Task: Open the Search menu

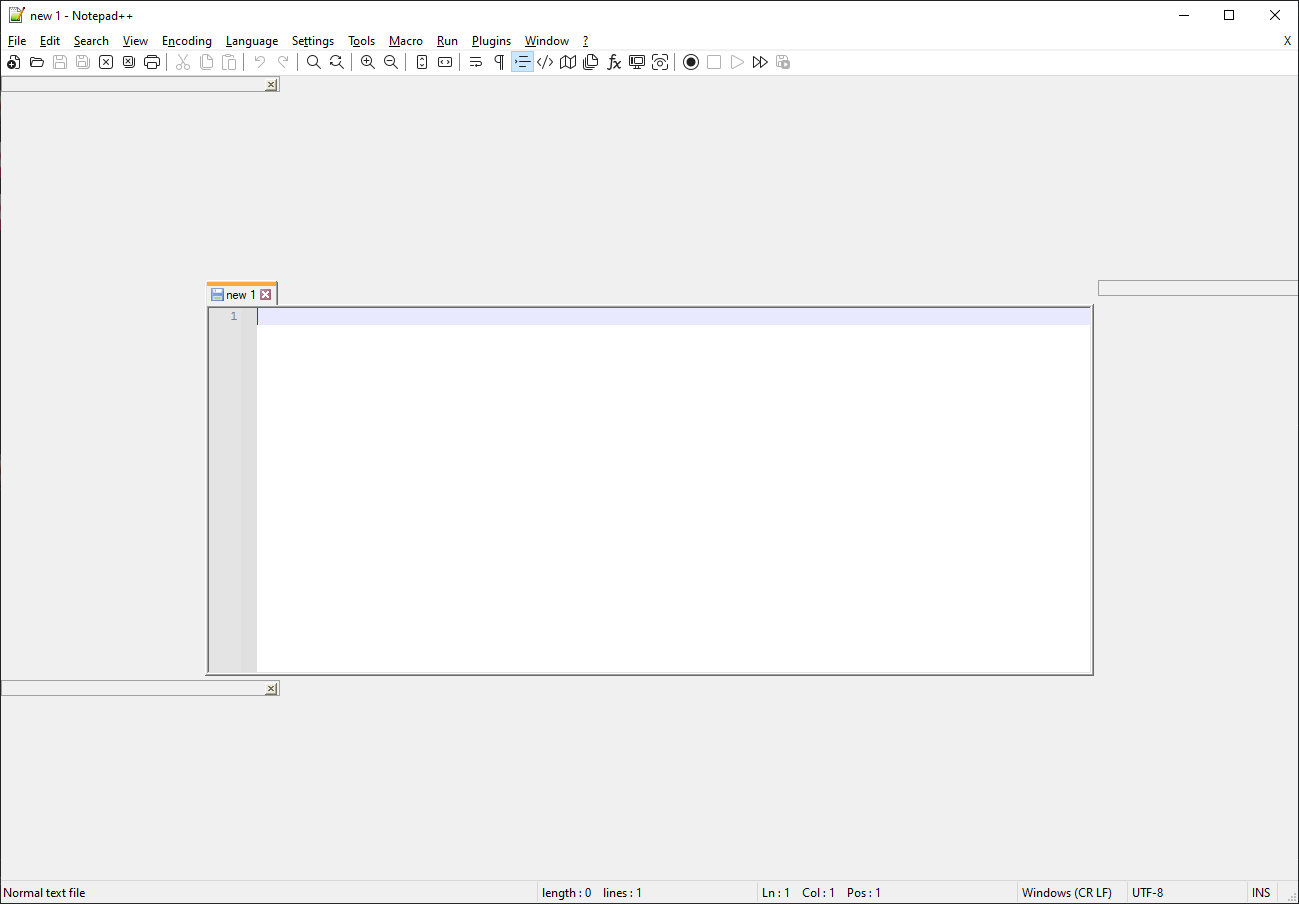Action: (x=91, y=41)
